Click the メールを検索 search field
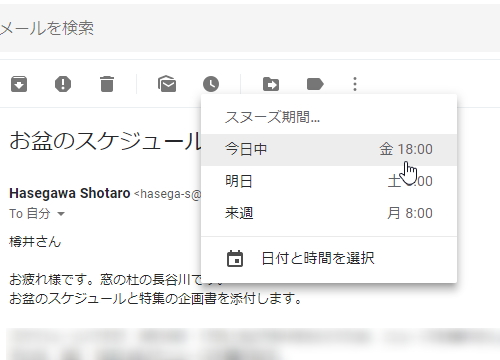The width and height of the screenshot is (500, 360). 250,28
